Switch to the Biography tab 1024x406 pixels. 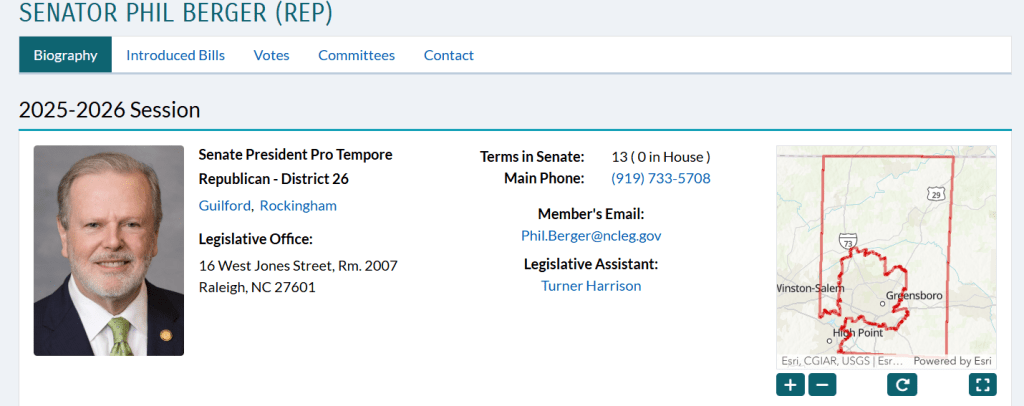65,55
